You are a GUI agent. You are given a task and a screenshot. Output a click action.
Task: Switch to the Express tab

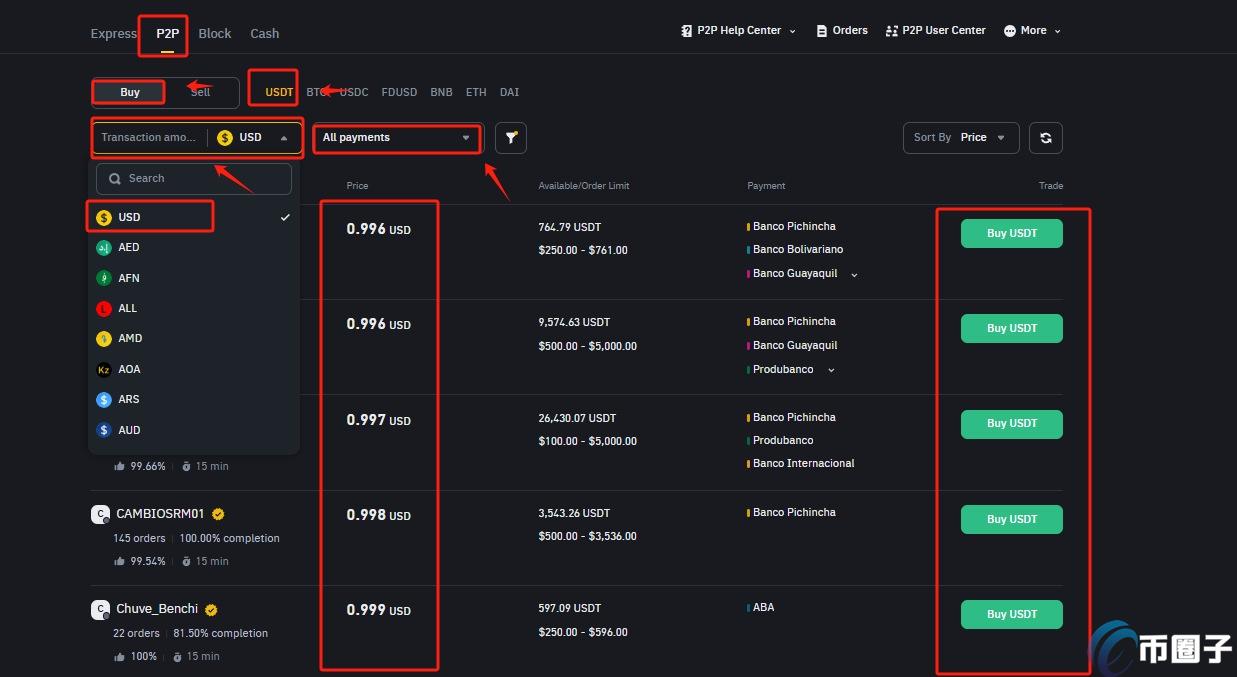pos(113,34)
